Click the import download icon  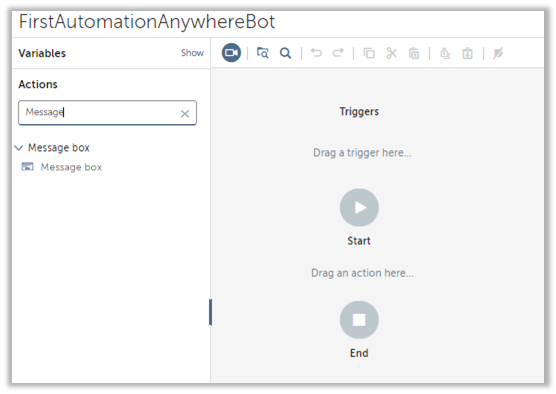click(x=467, y=53)
